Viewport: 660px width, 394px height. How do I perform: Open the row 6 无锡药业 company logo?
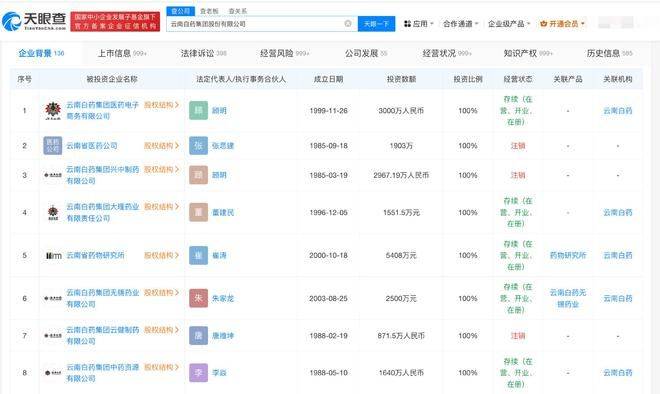tap(53, 298)
